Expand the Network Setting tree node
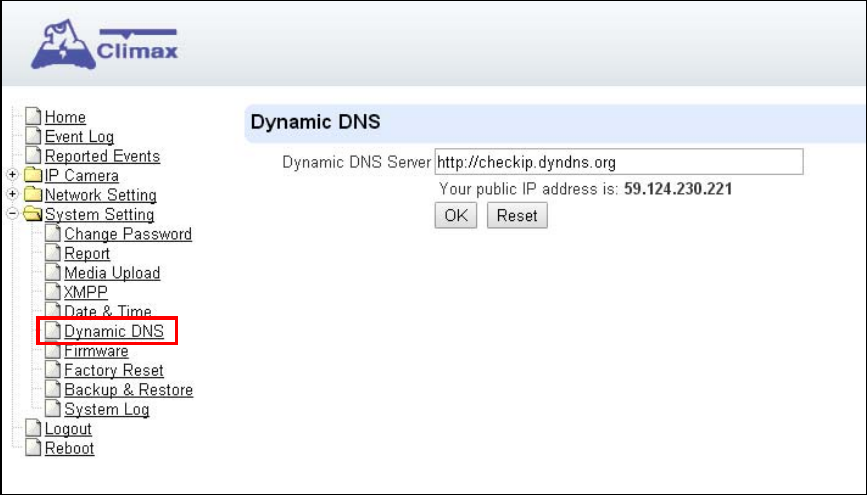The height and width of the screenshot is (495, 867). (12, 194)
